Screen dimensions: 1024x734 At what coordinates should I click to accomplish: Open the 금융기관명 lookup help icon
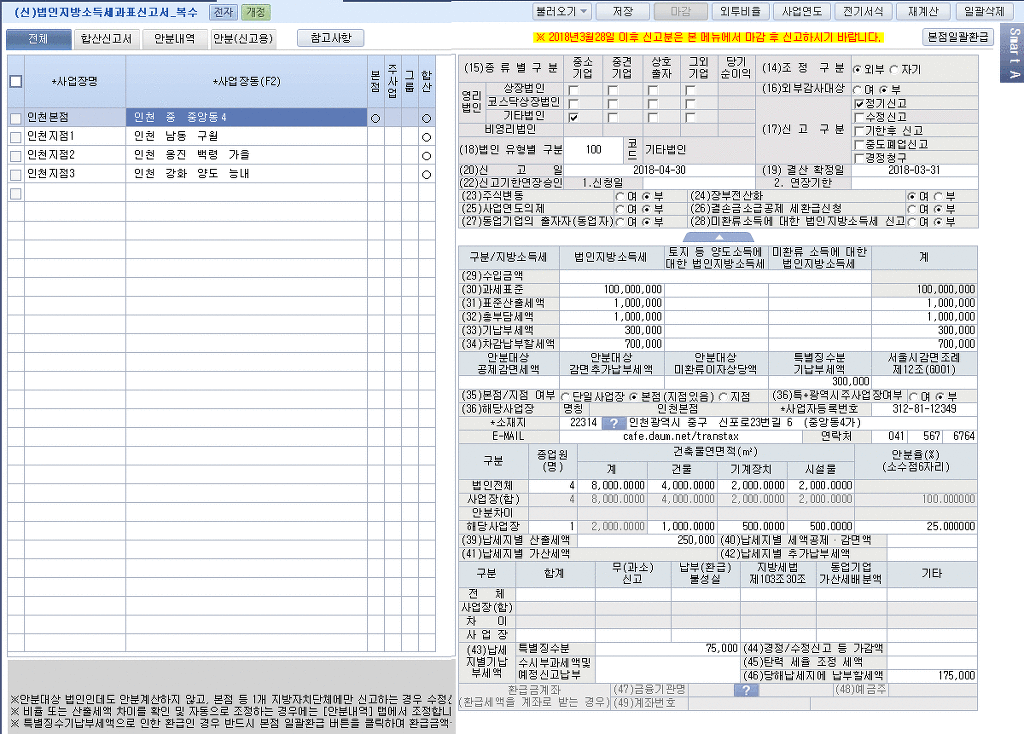coord(746,690)
